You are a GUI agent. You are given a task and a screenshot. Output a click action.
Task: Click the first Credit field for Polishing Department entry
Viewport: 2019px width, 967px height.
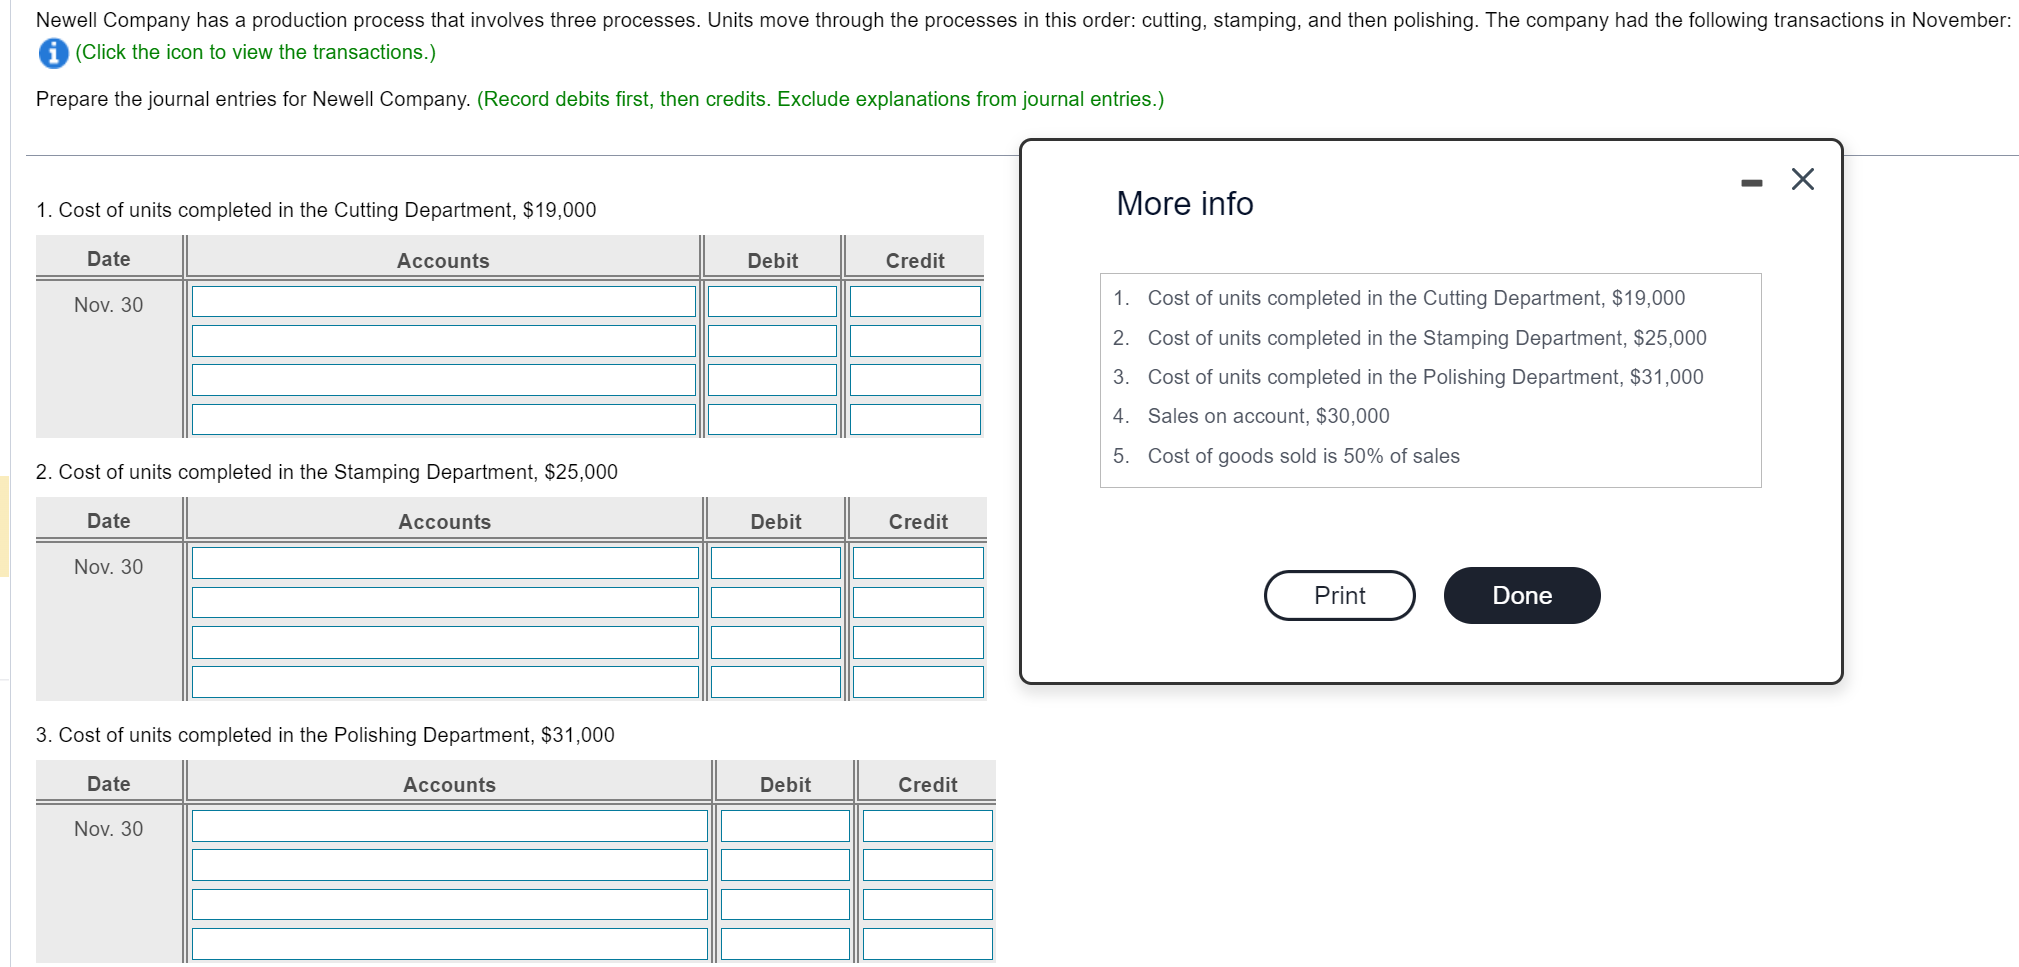coord(926,825)
